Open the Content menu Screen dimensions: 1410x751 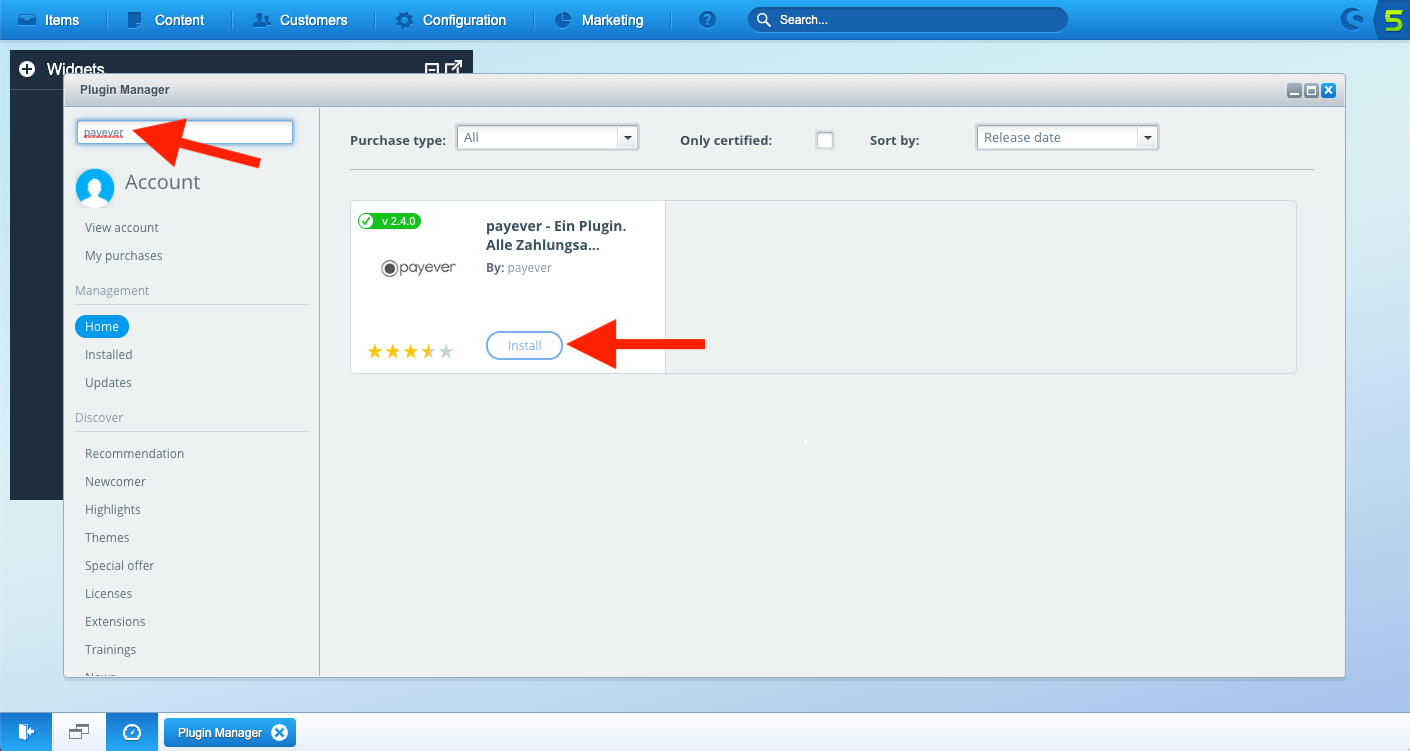coord(166,20)
